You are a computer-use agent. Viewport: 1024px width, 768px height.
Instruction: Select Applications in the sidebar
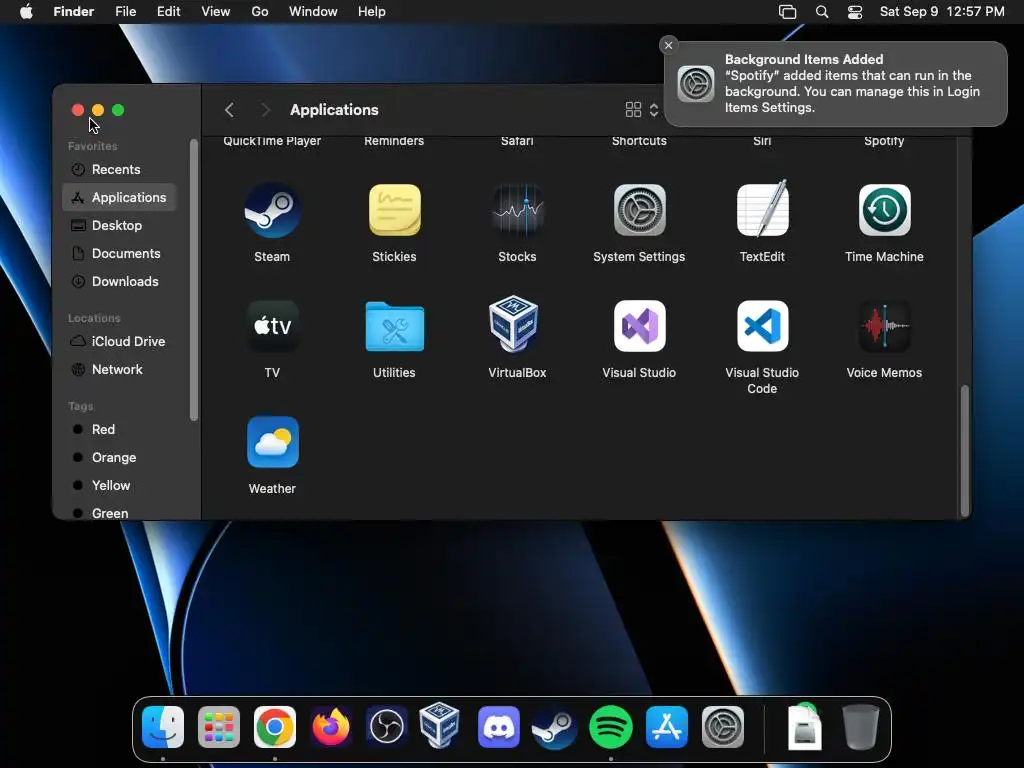coord(119,197)
